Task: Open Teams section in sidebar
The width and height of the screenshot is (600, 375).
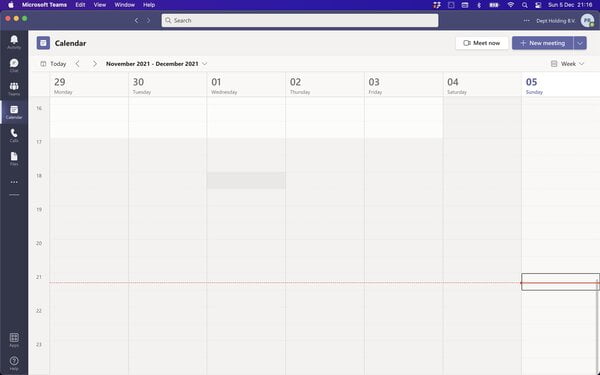Action: point(14,89)
